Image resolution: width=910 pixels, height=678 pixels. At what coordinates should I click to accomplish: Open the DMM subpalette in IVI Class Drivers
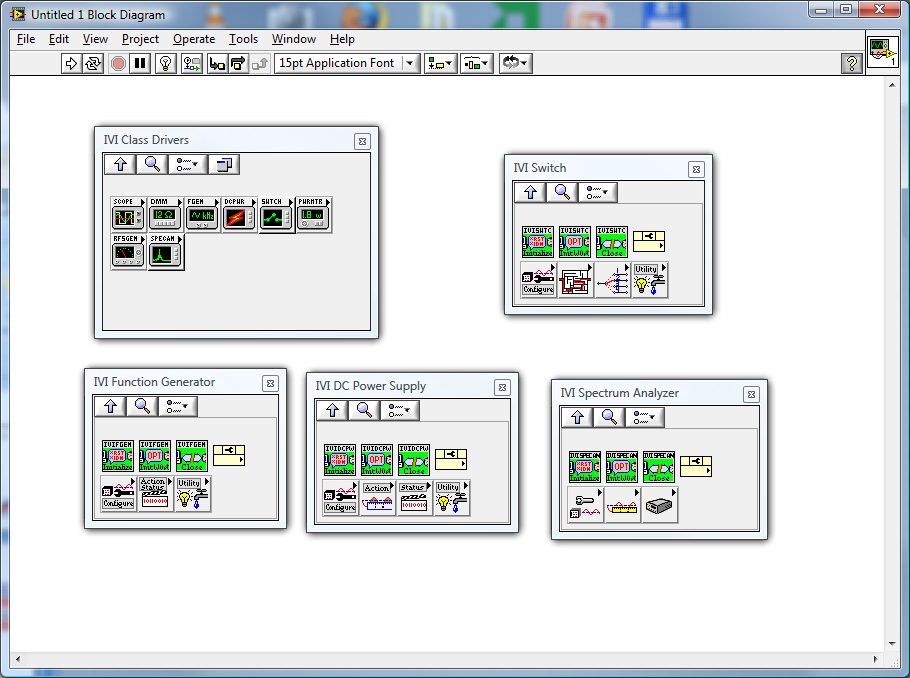click(165, 214)
